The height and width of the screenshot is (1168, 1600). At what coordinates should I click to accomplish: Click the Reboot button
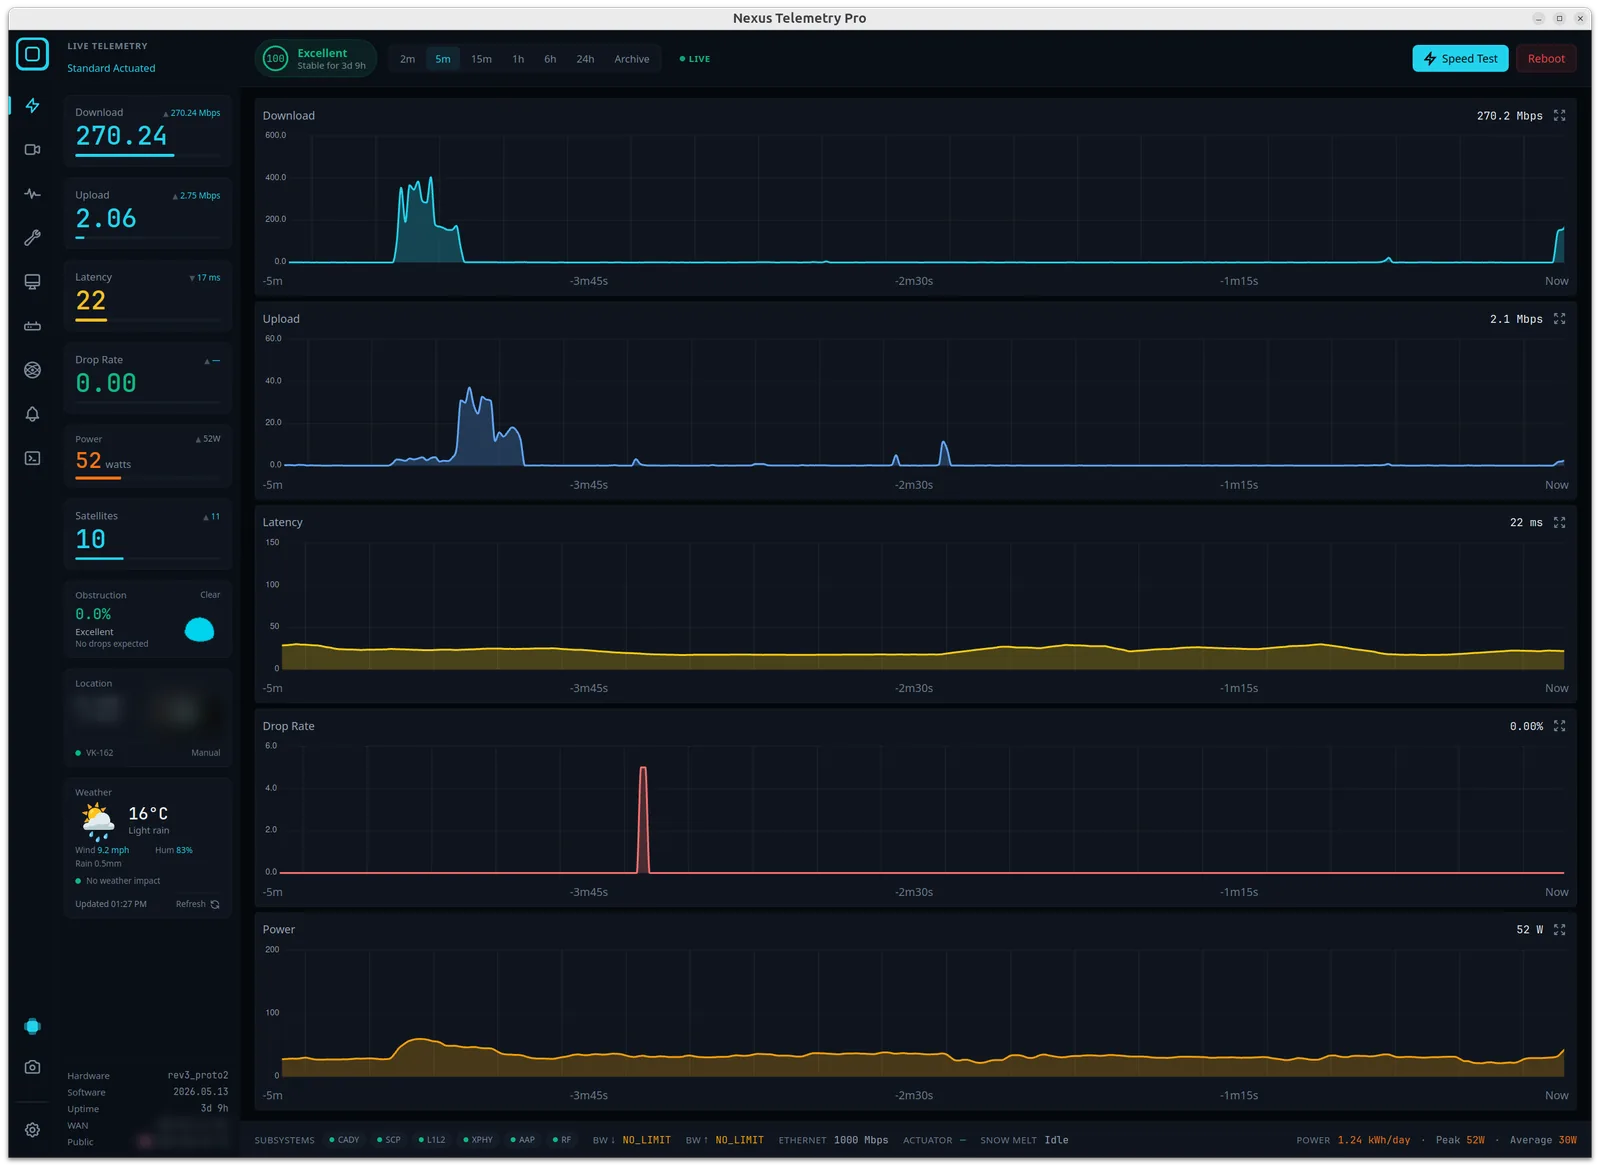coord(1546,58)
